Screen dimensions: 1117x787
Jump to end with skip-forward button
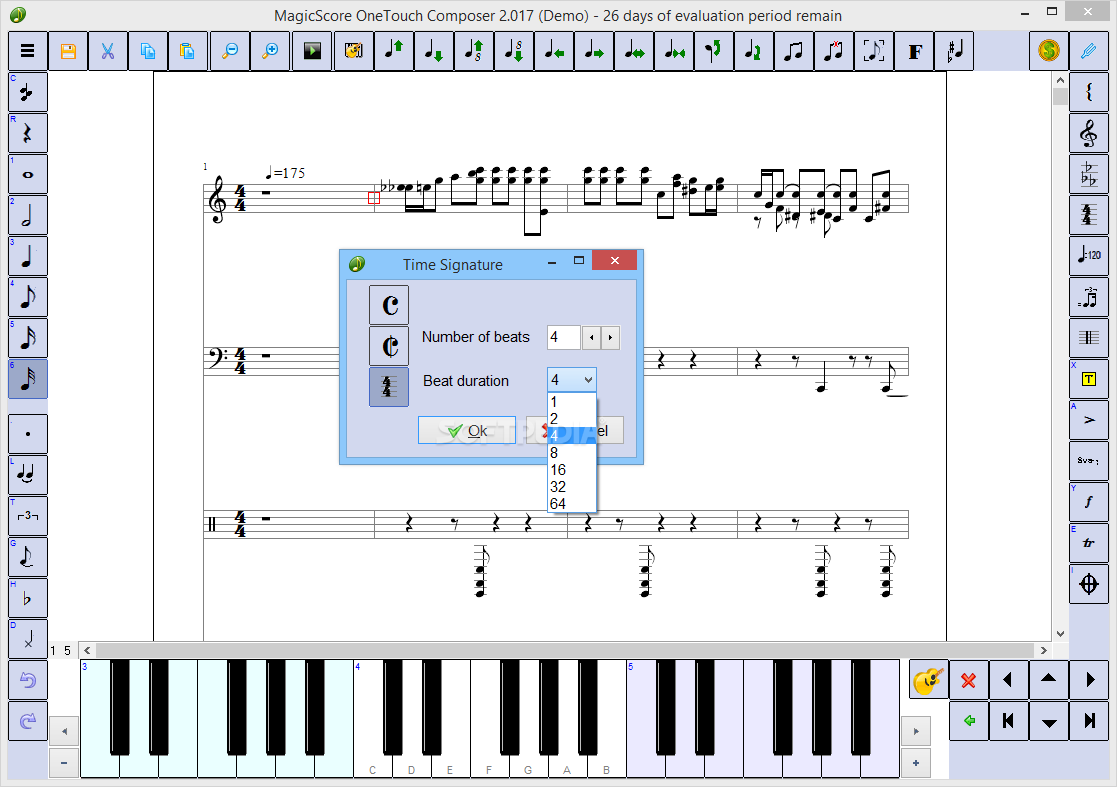tap(1089, 721)
